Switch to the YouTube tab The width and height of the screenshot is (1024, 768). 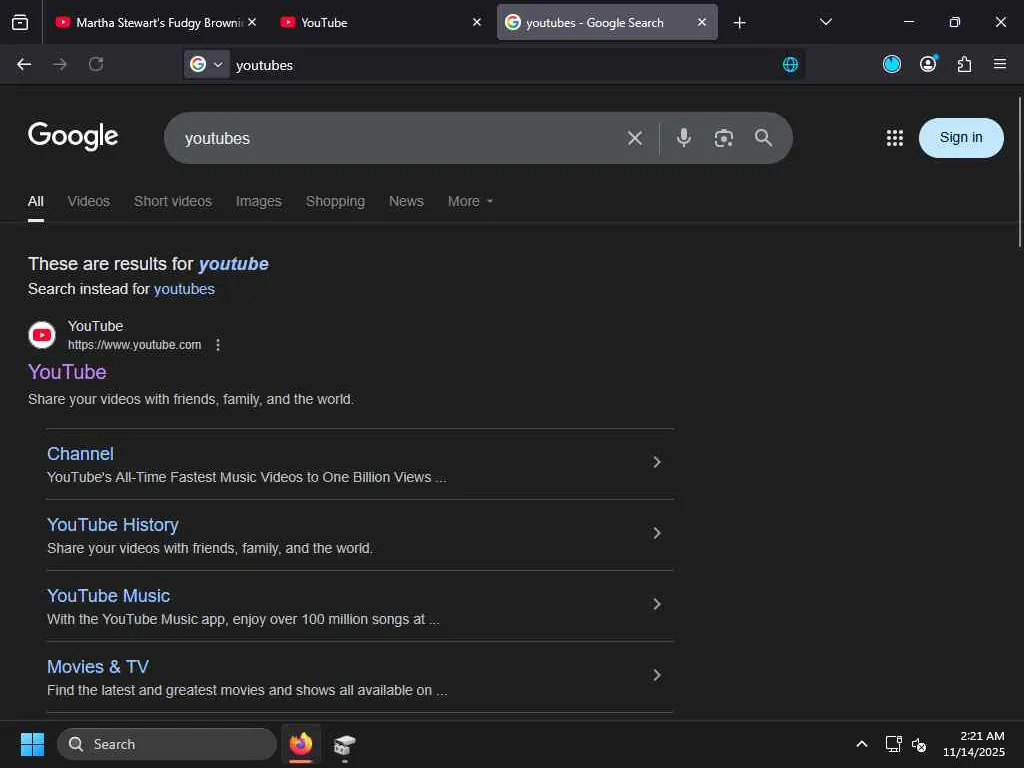[381, 22]
